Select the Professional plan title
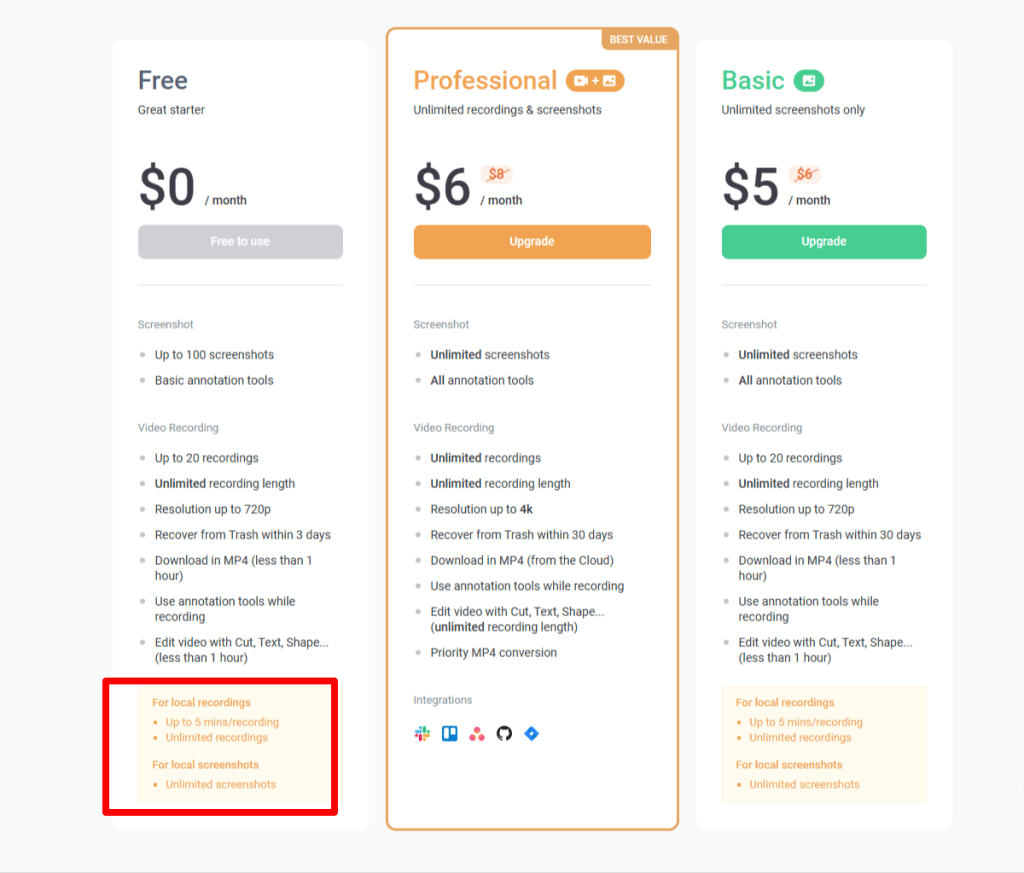The width and height of the screenshot is (1024, 873). [x=485, y=81]
